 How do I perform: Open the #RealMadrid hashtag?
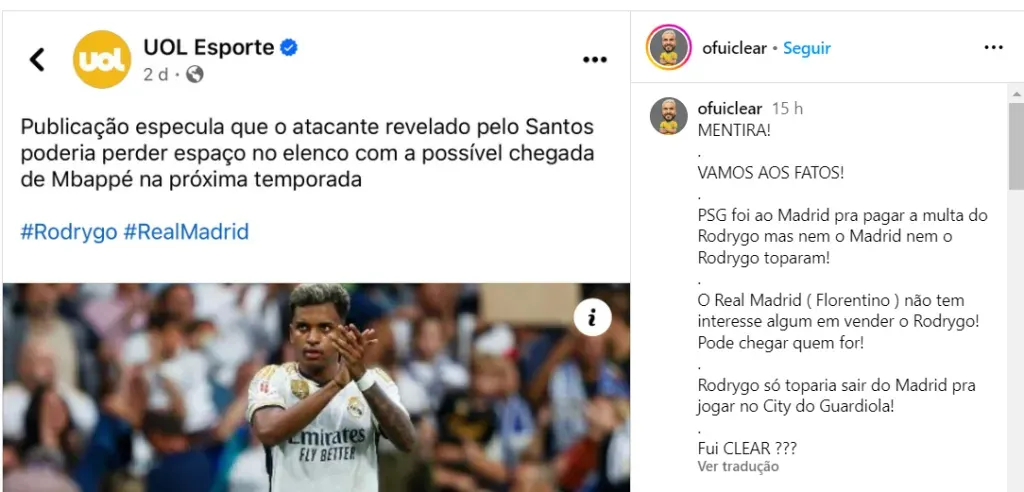186,232
